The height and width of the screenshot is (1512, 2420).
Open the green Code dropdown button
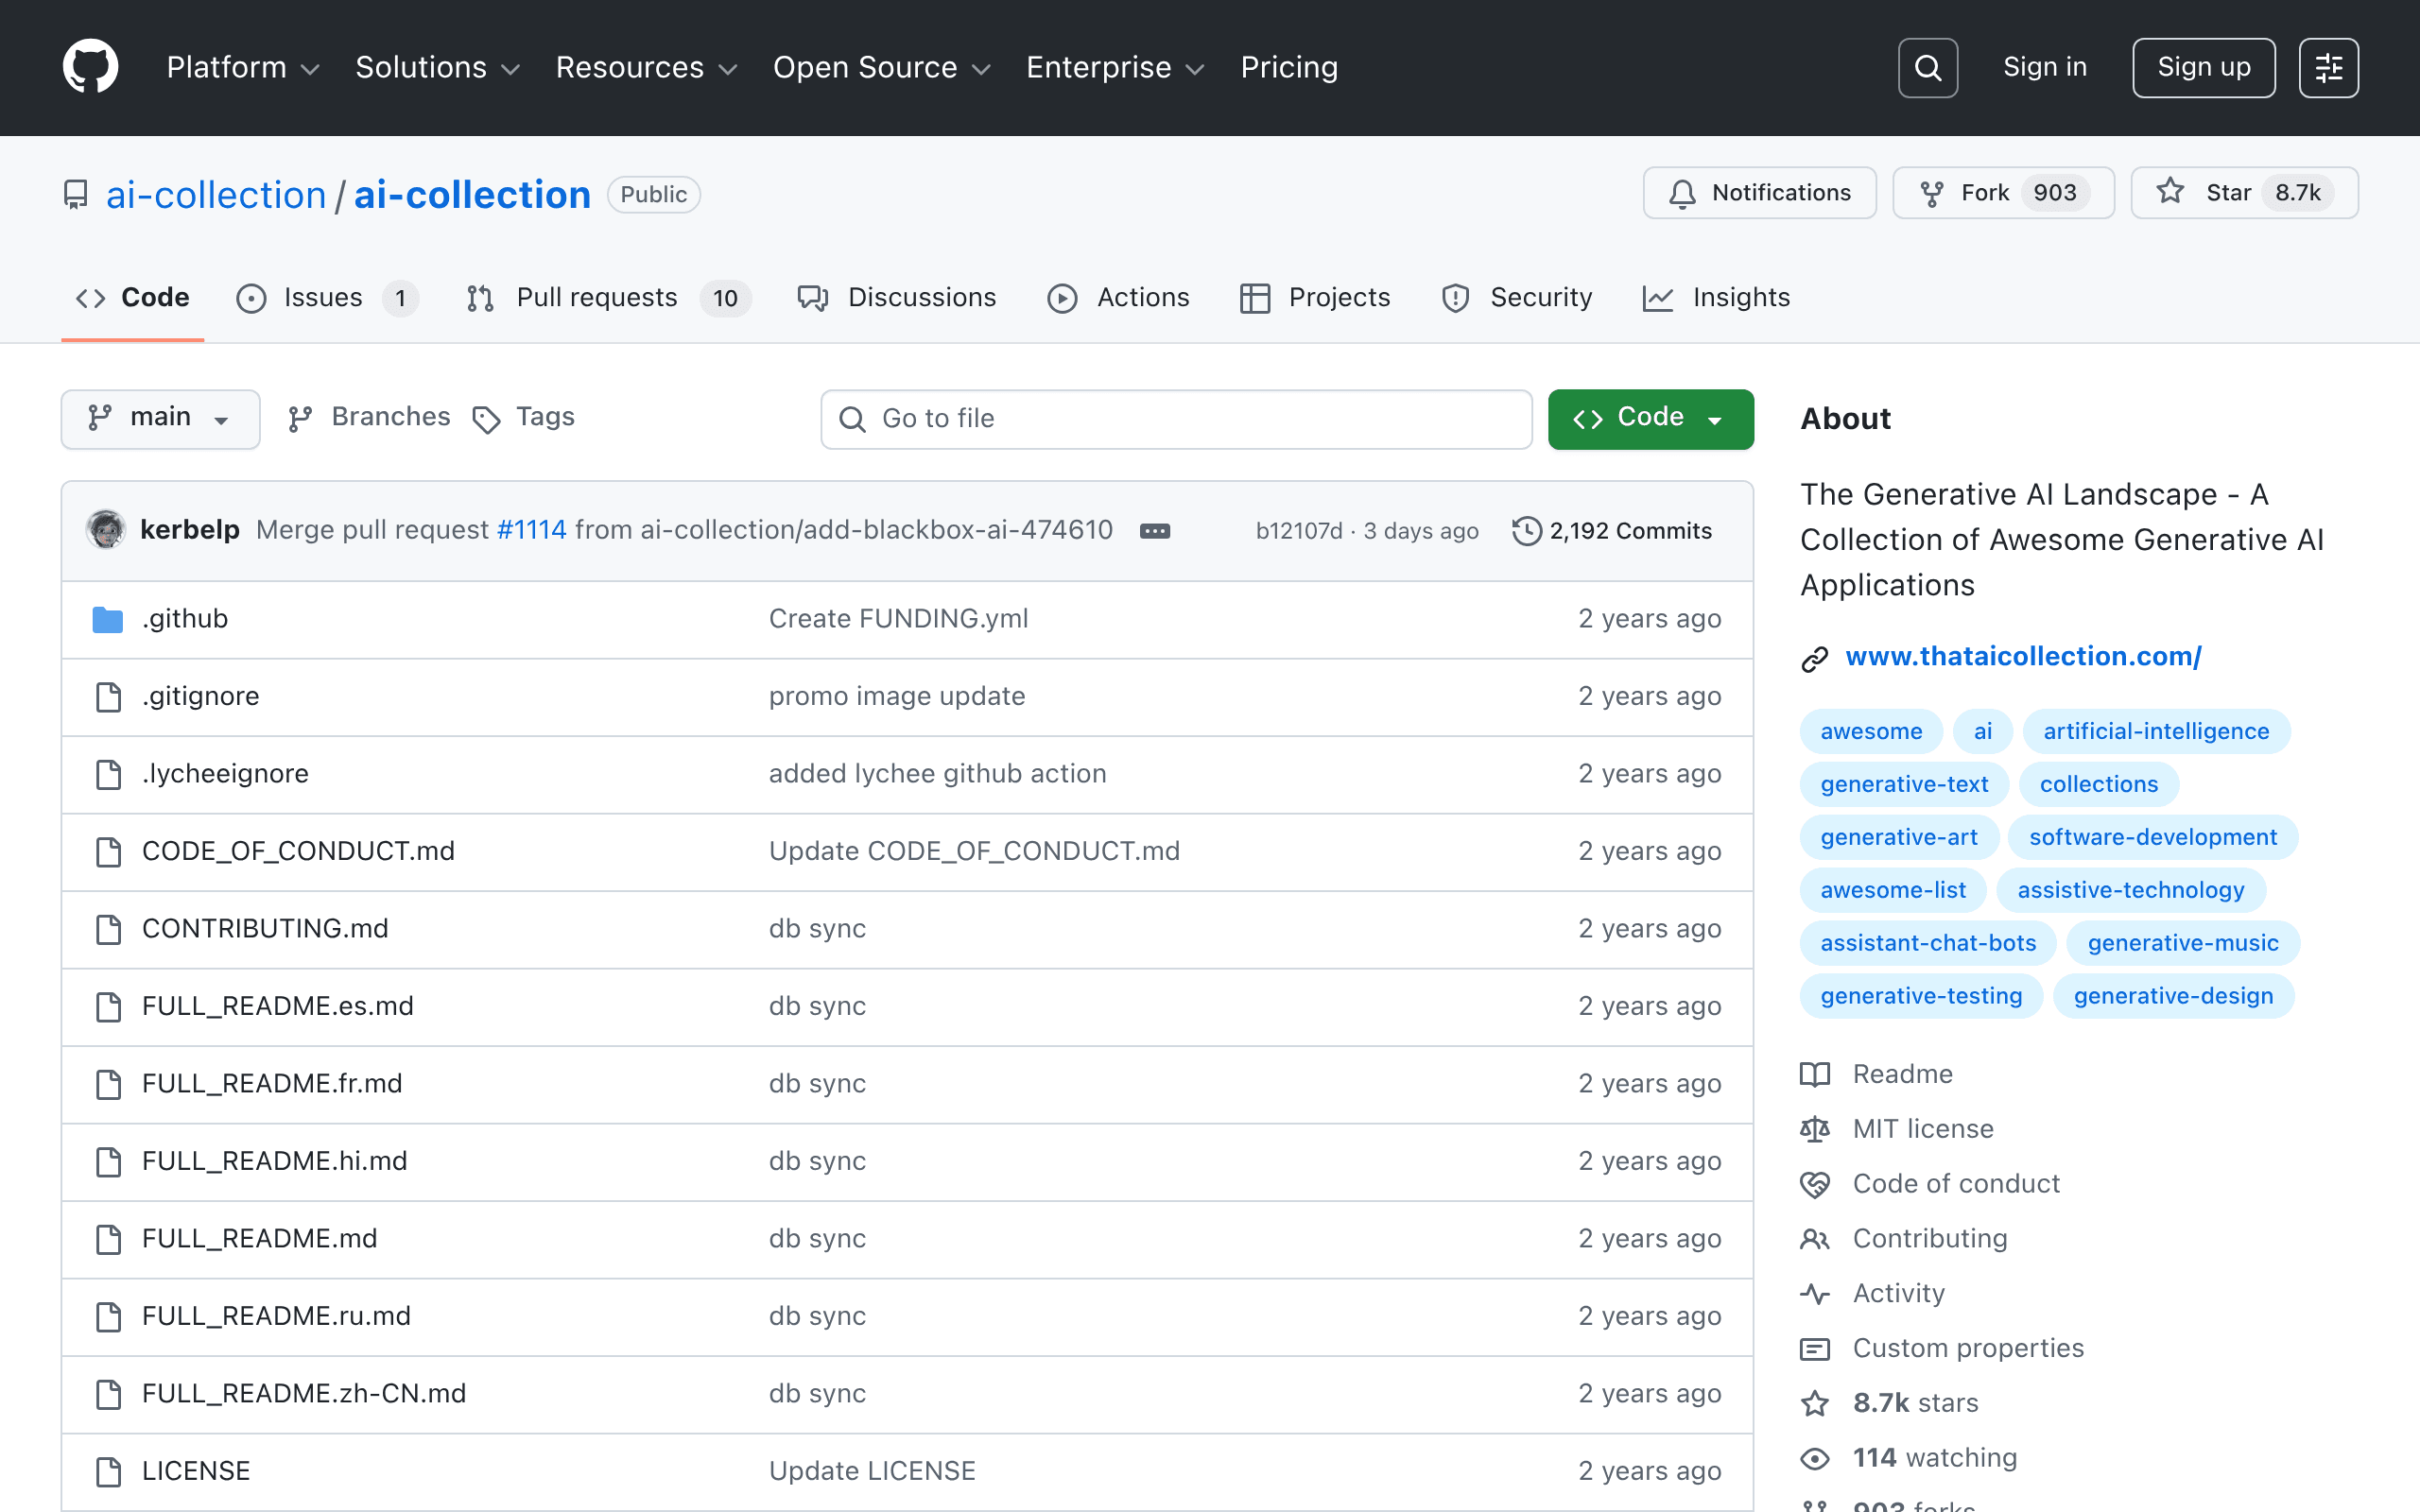[x=1650, y=418]
